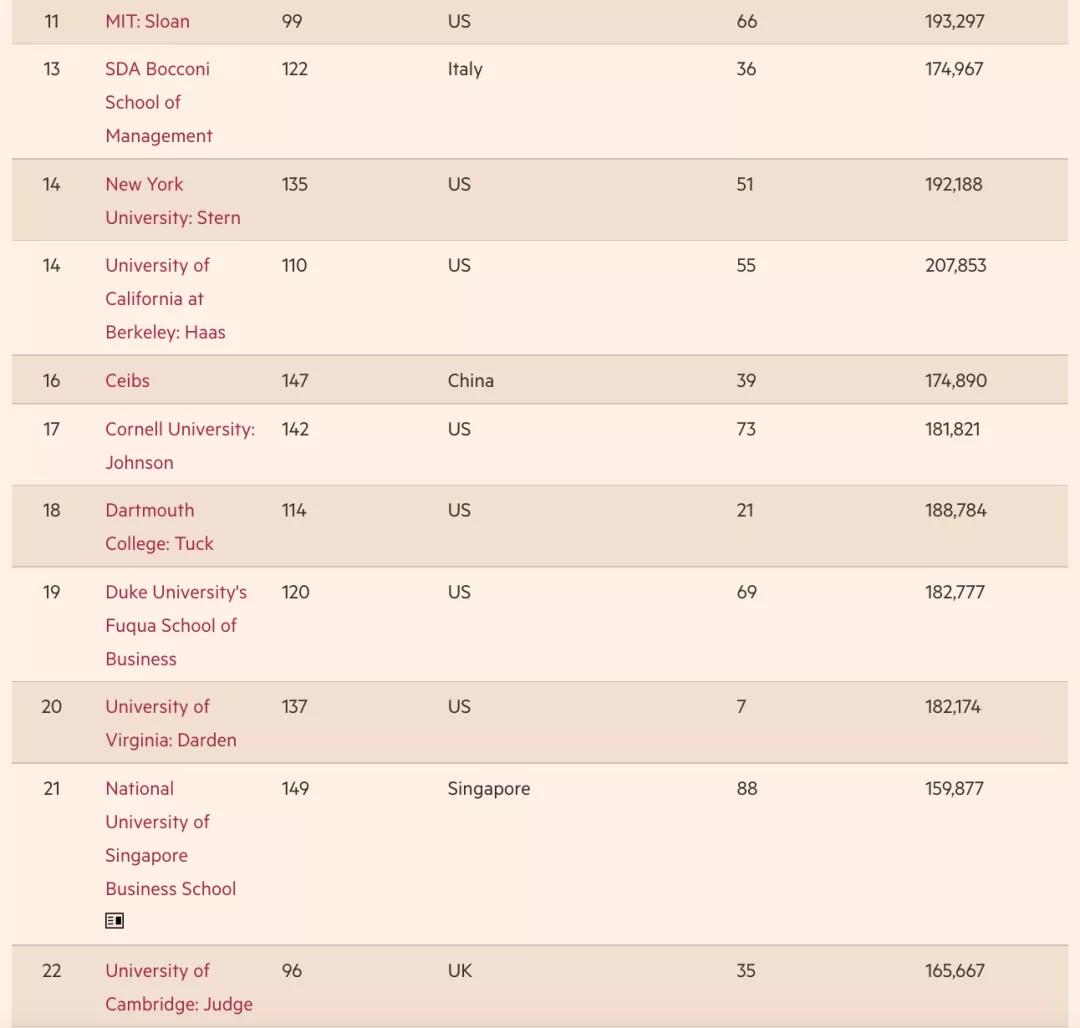Click the salary figure 207,853
Screen dimensions: 1080x1028
(955, 266)
